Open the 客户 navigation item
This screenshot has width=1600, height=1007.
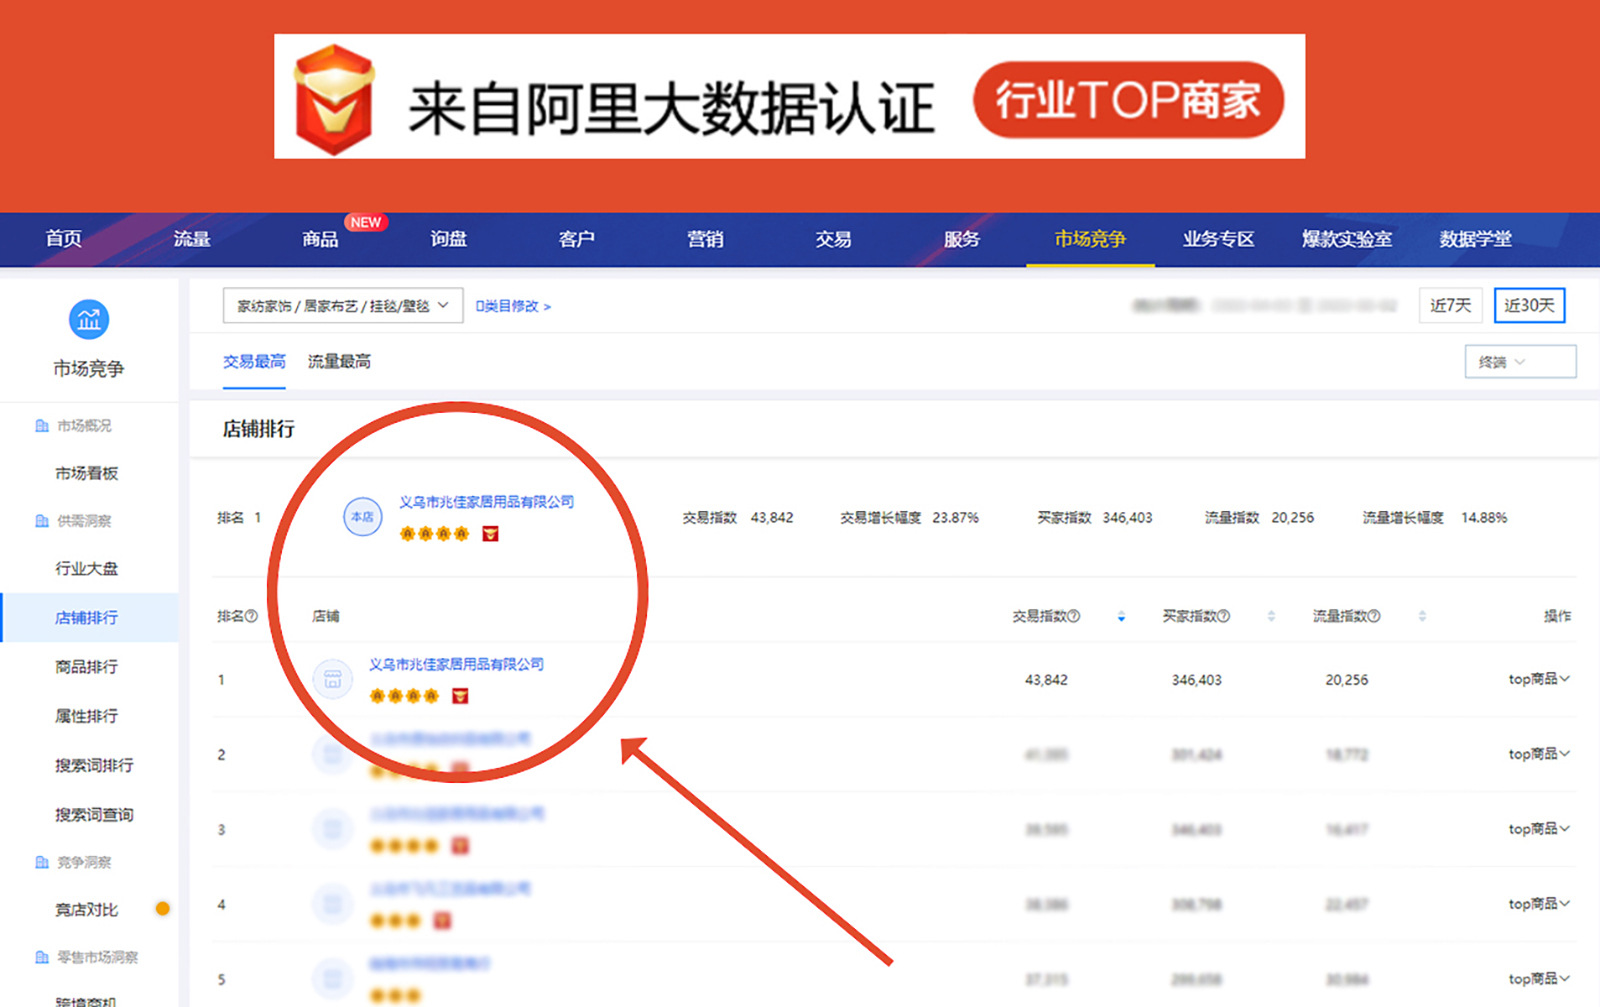[577, 239]
